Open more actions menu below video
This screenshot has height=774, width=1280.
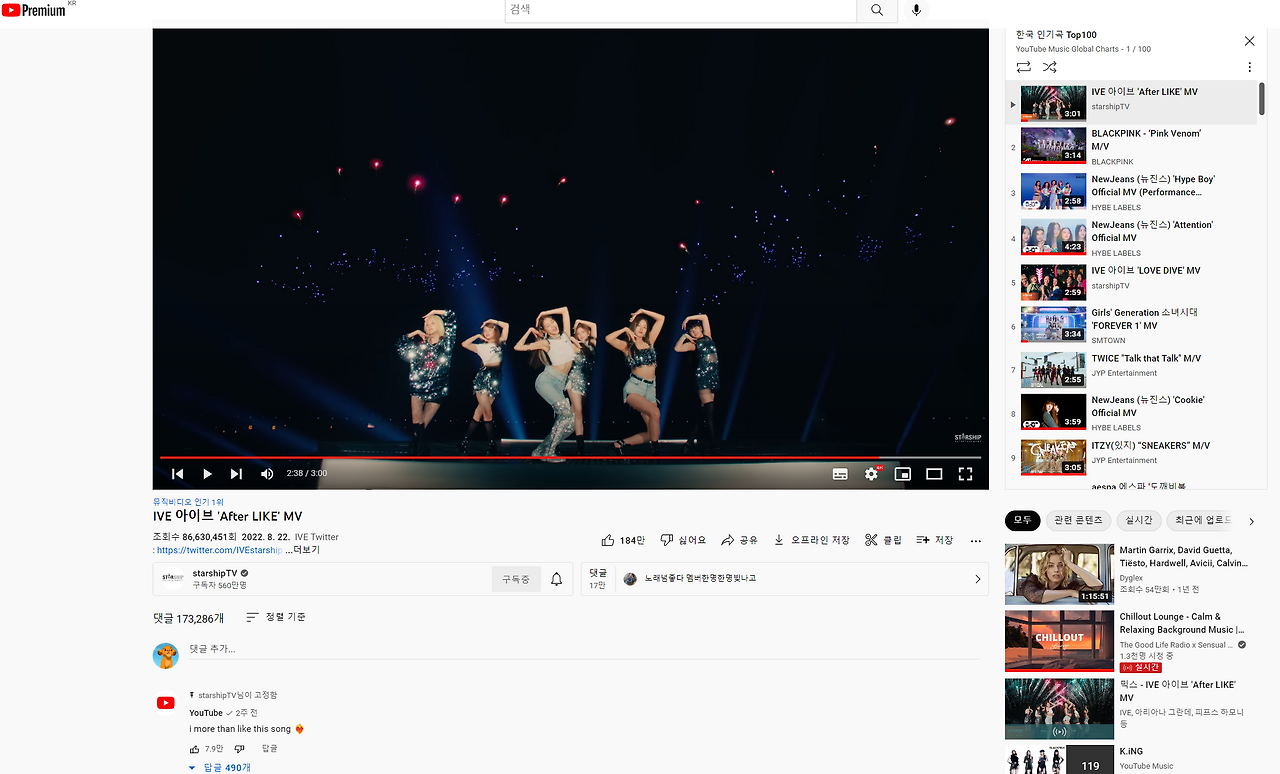pyautogui.click(x=976, y=540)
